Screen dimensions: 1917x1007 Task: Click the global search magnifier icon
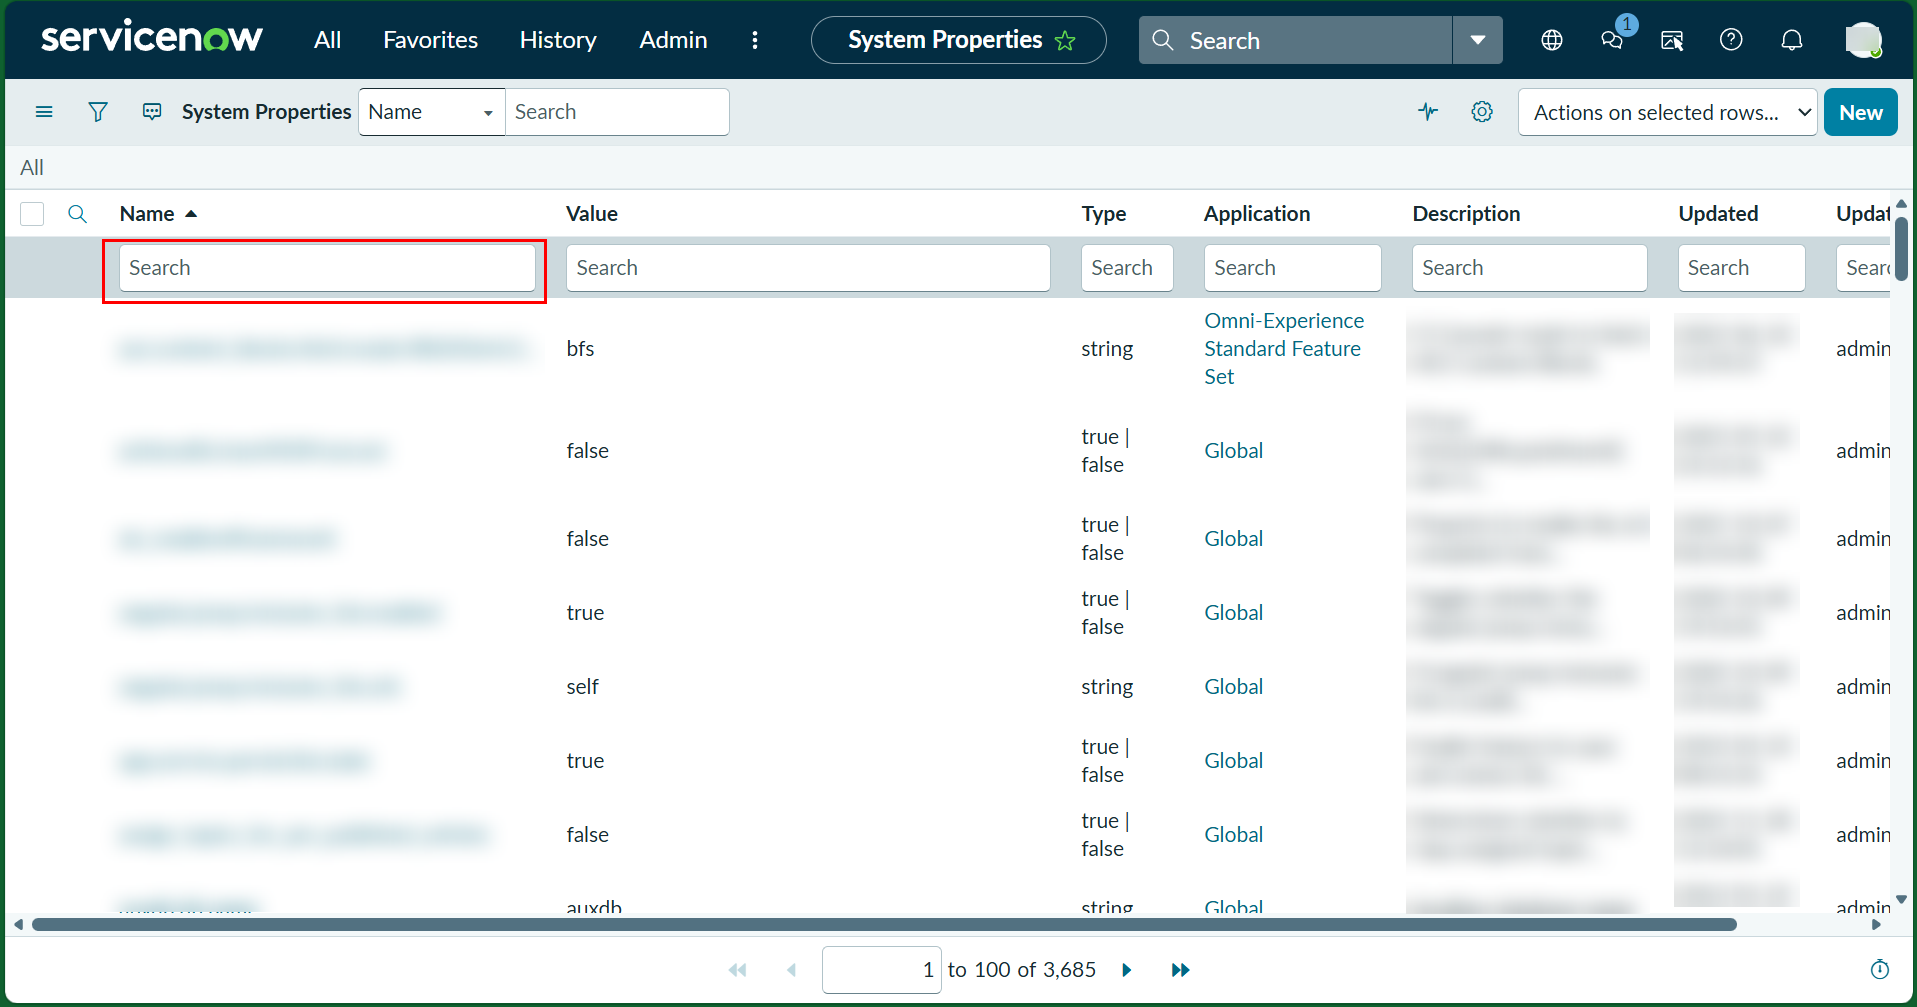(1163, 40)
